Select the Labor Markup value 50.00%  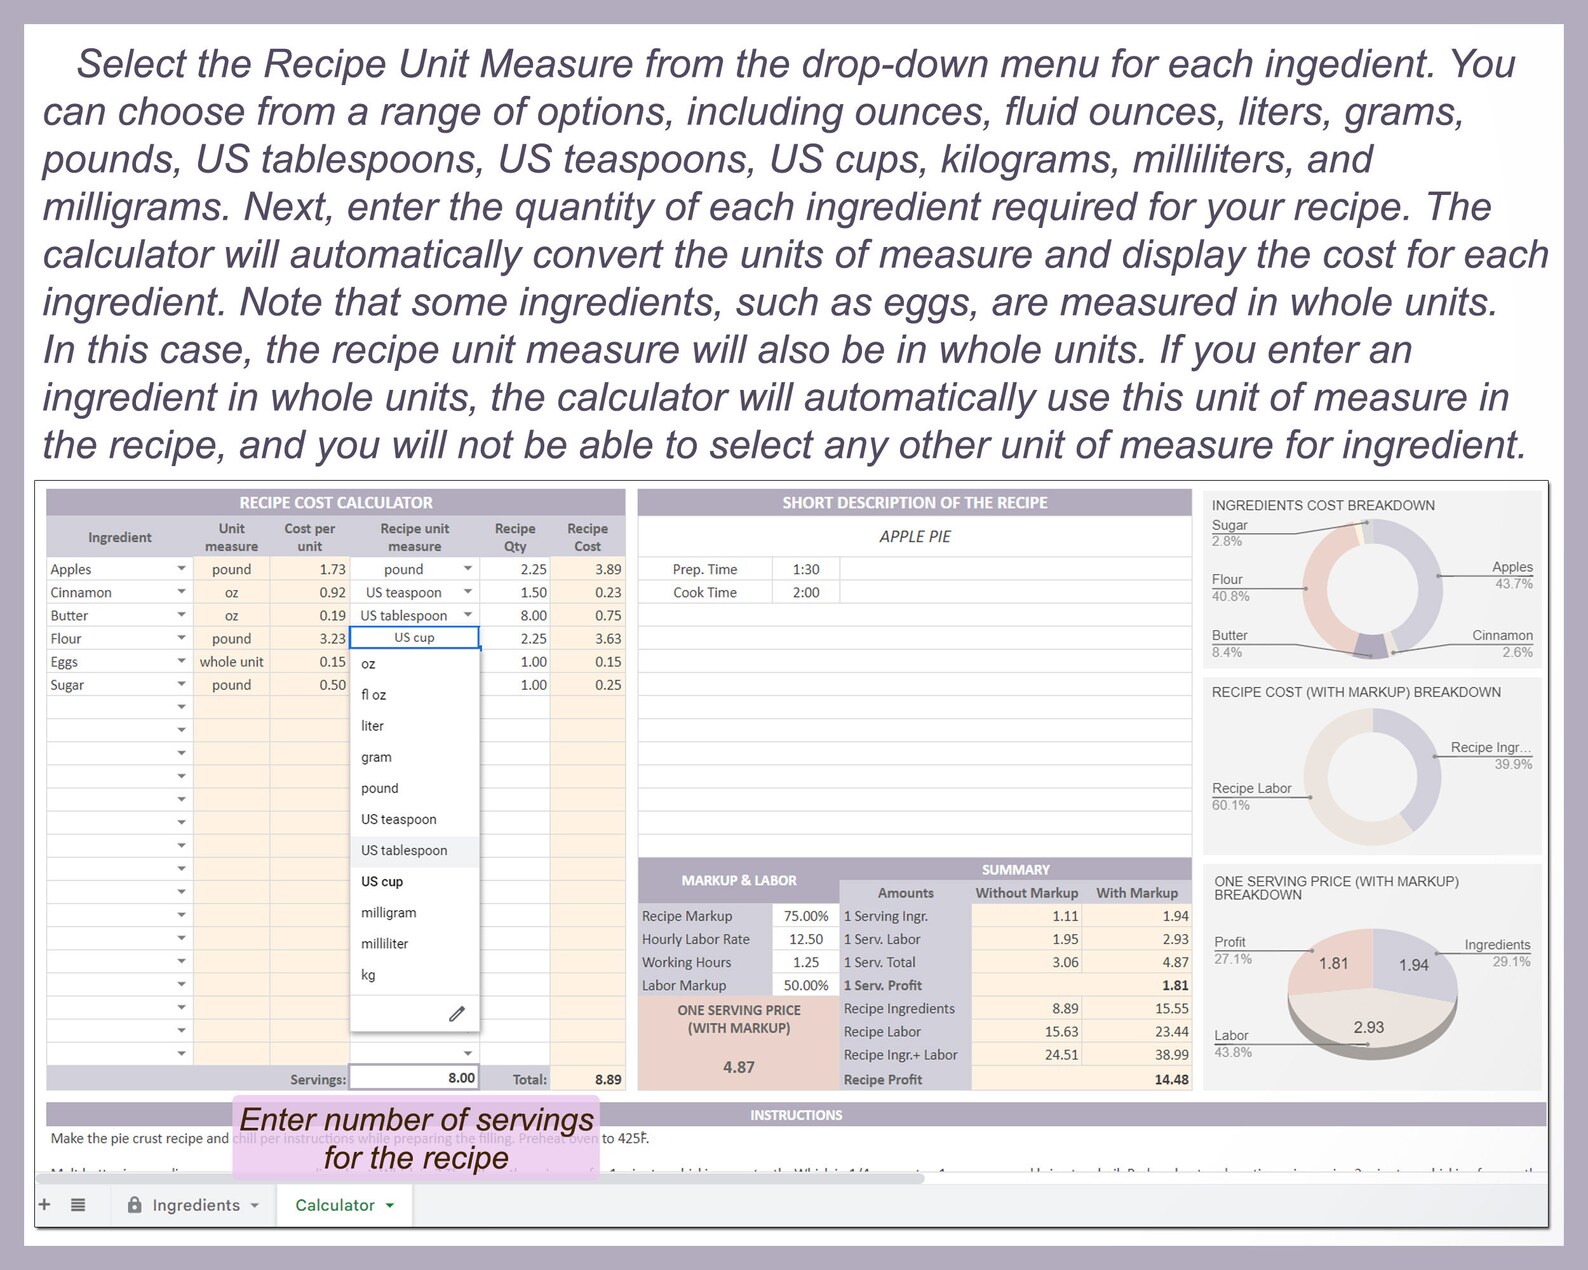[805, 985]
